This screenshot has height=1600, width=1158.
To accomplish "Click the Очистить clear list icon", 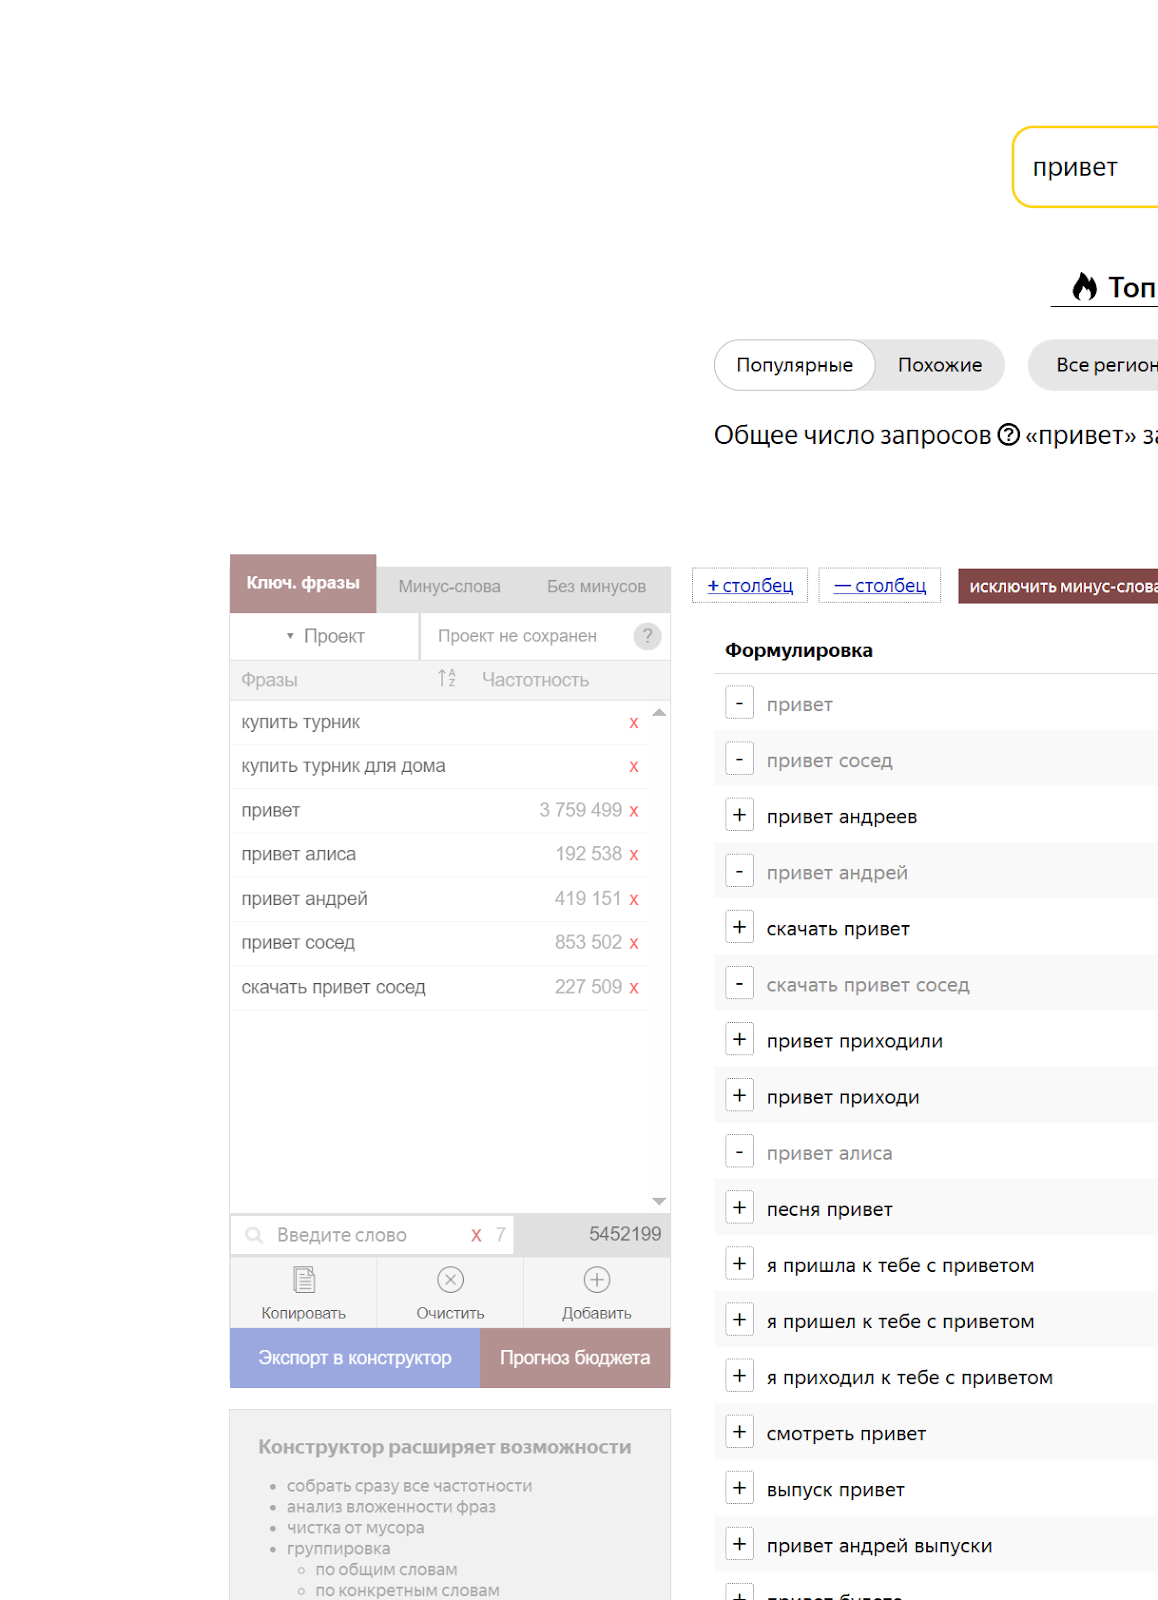I will click(x=450, y=1280).
